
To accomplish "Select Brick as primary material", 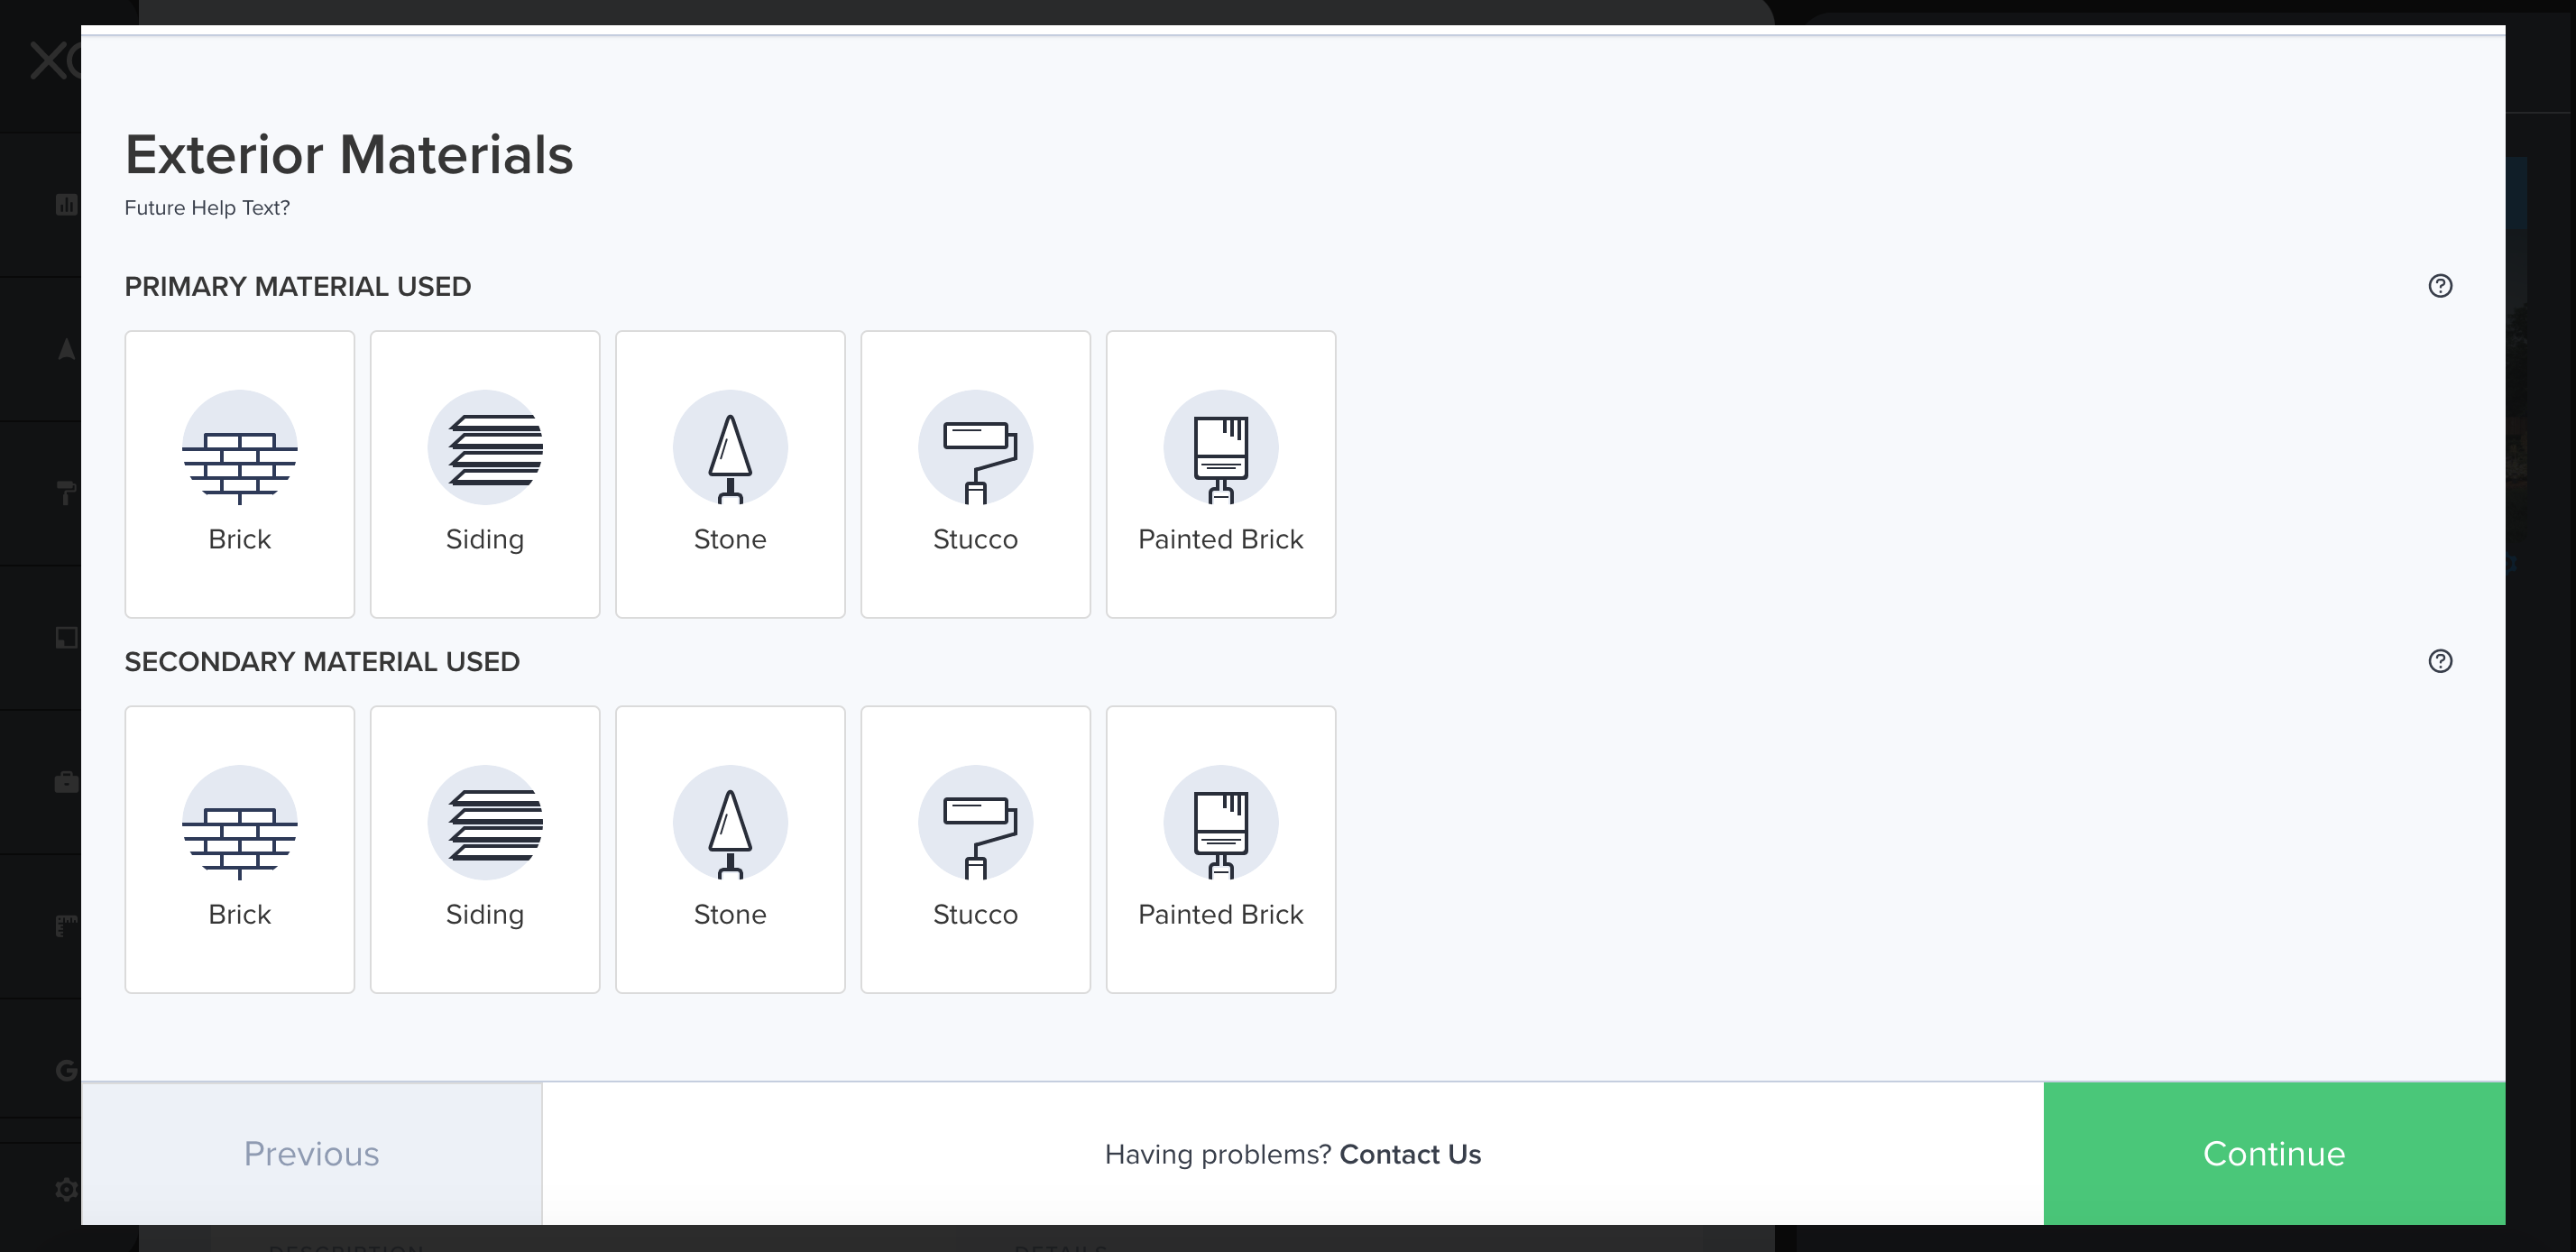I will coord(239,474).
